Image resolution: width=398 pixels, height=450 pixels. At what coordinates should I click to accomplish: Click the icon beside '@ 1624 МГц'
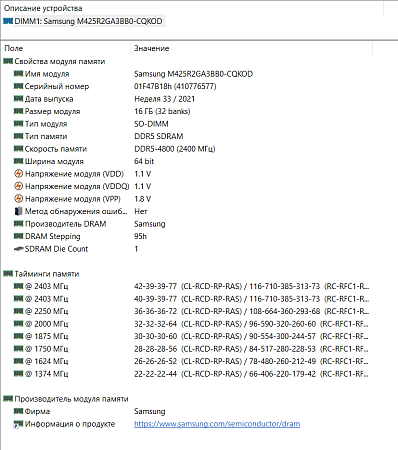coord(18,361)
